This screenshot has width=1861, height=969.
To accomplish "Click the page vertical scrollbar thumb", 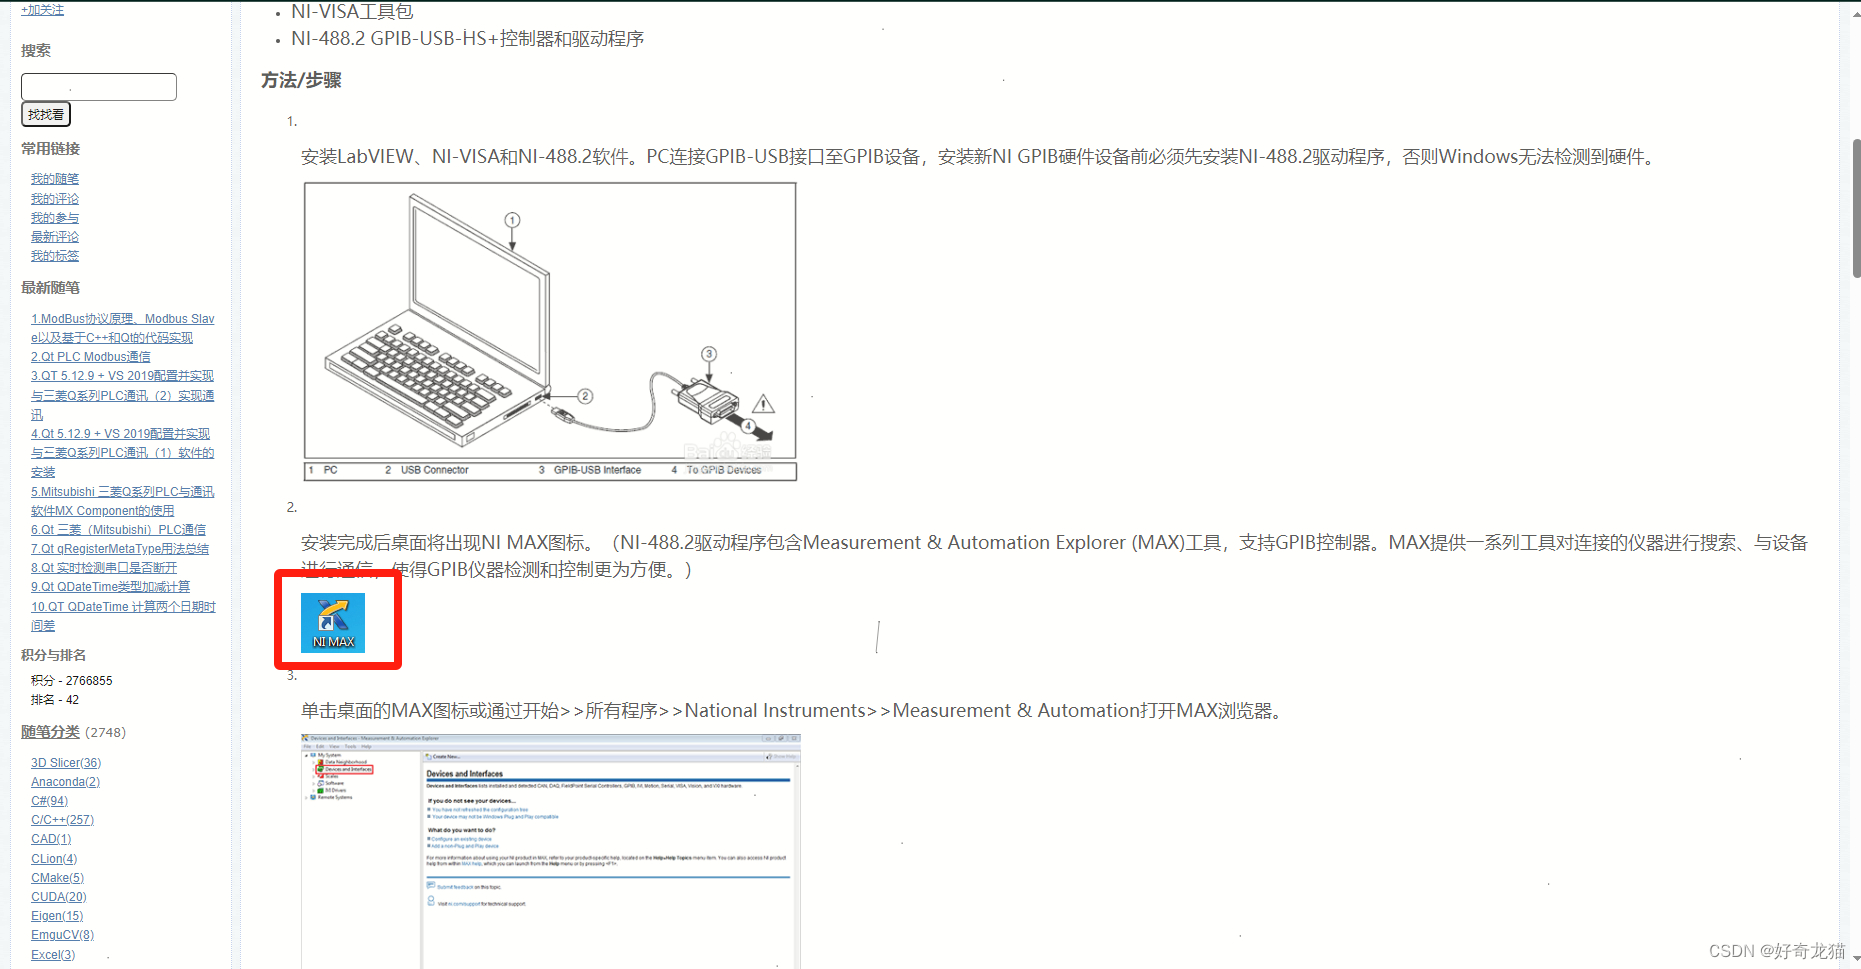I will point(1856,208).
